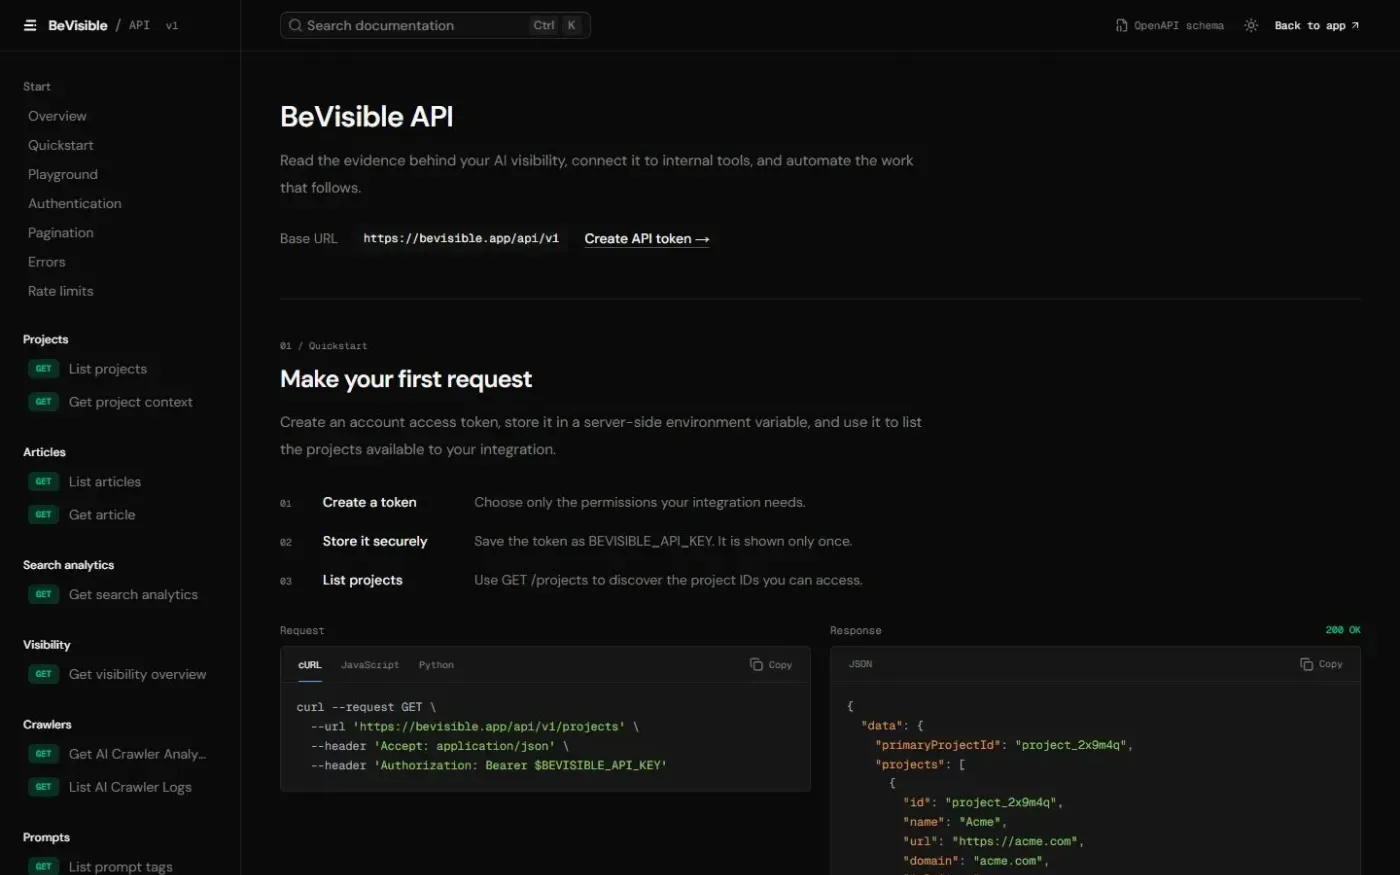Image resolution: width=1400 pixels, height=875 pixels.
Task: Click the GET badge beside List AI Crawler Logs
Action: (43, 787)
